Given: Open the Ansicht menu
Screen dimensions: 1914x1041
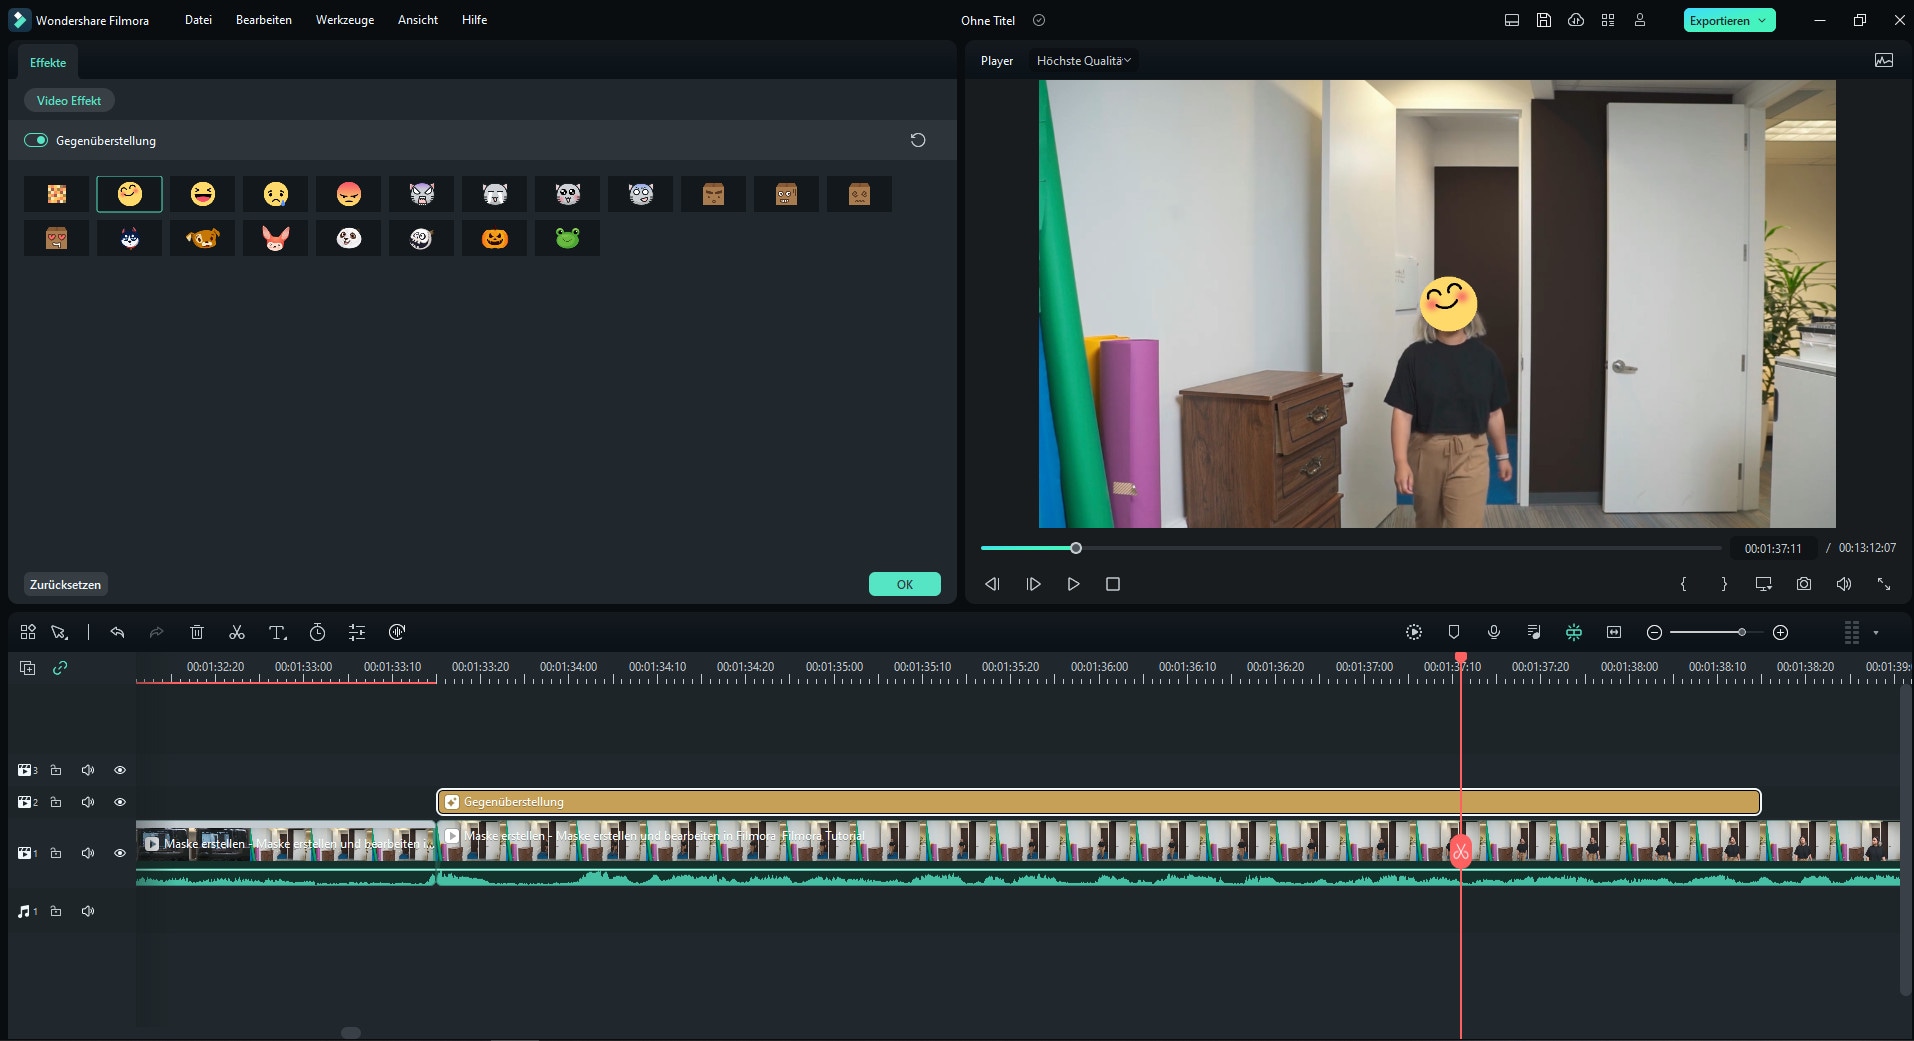Looking at the screenshot, I should click(x=418, y=20).
